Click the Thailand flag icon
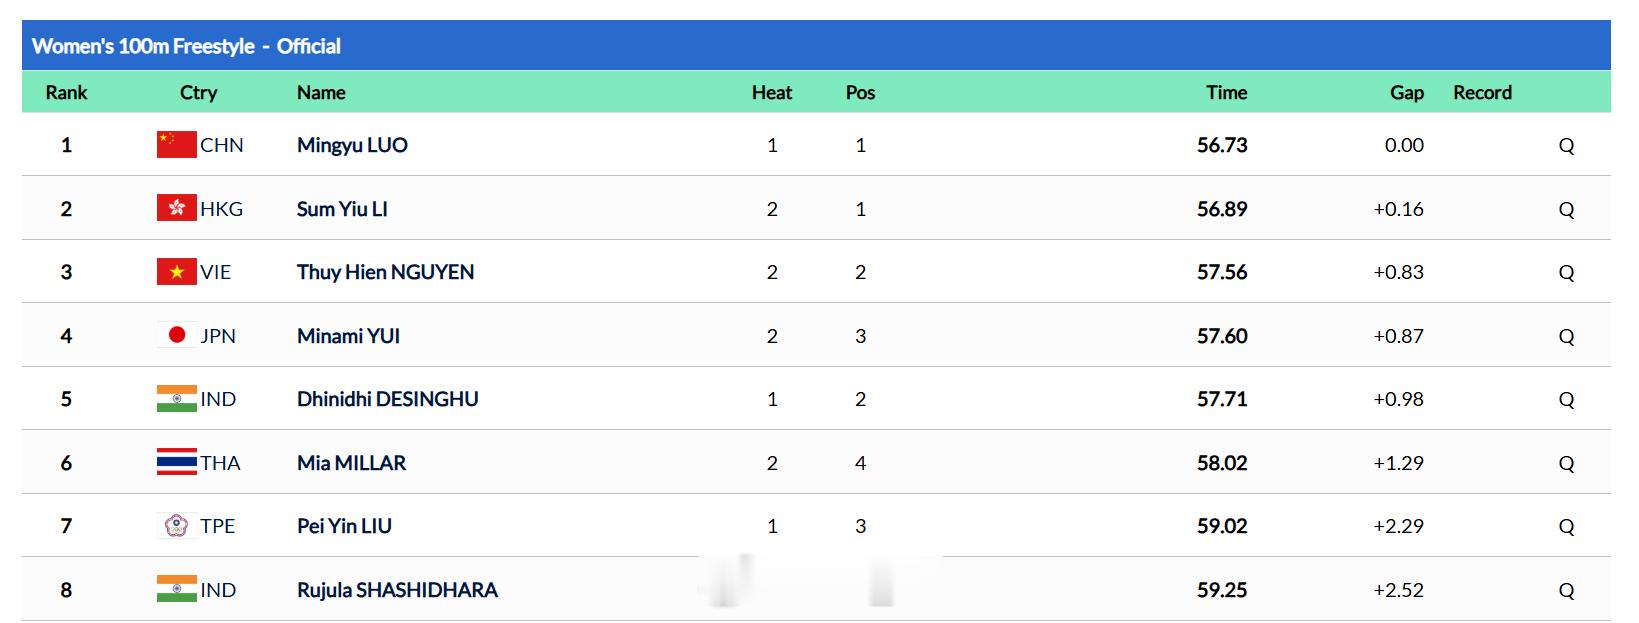Viewport: 1639px width, 623px height. [176, 462]
